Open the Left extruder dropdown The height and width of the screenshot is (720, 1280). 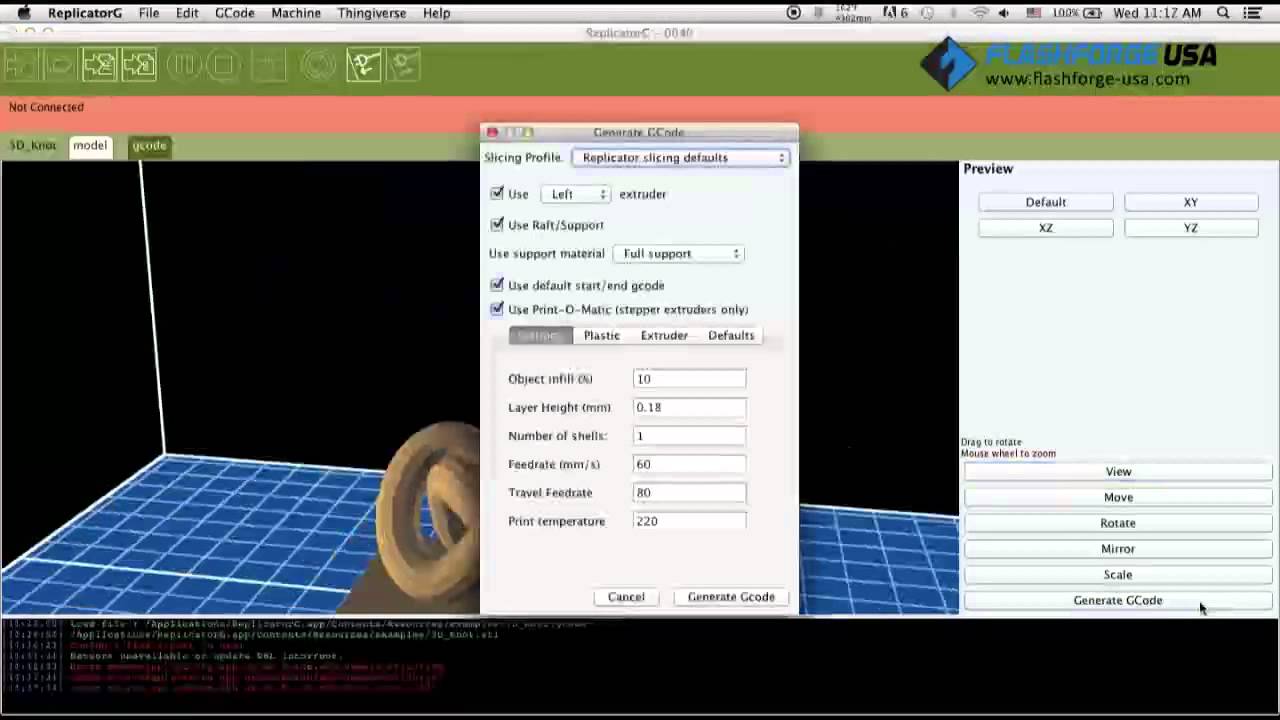coord(576,194)
